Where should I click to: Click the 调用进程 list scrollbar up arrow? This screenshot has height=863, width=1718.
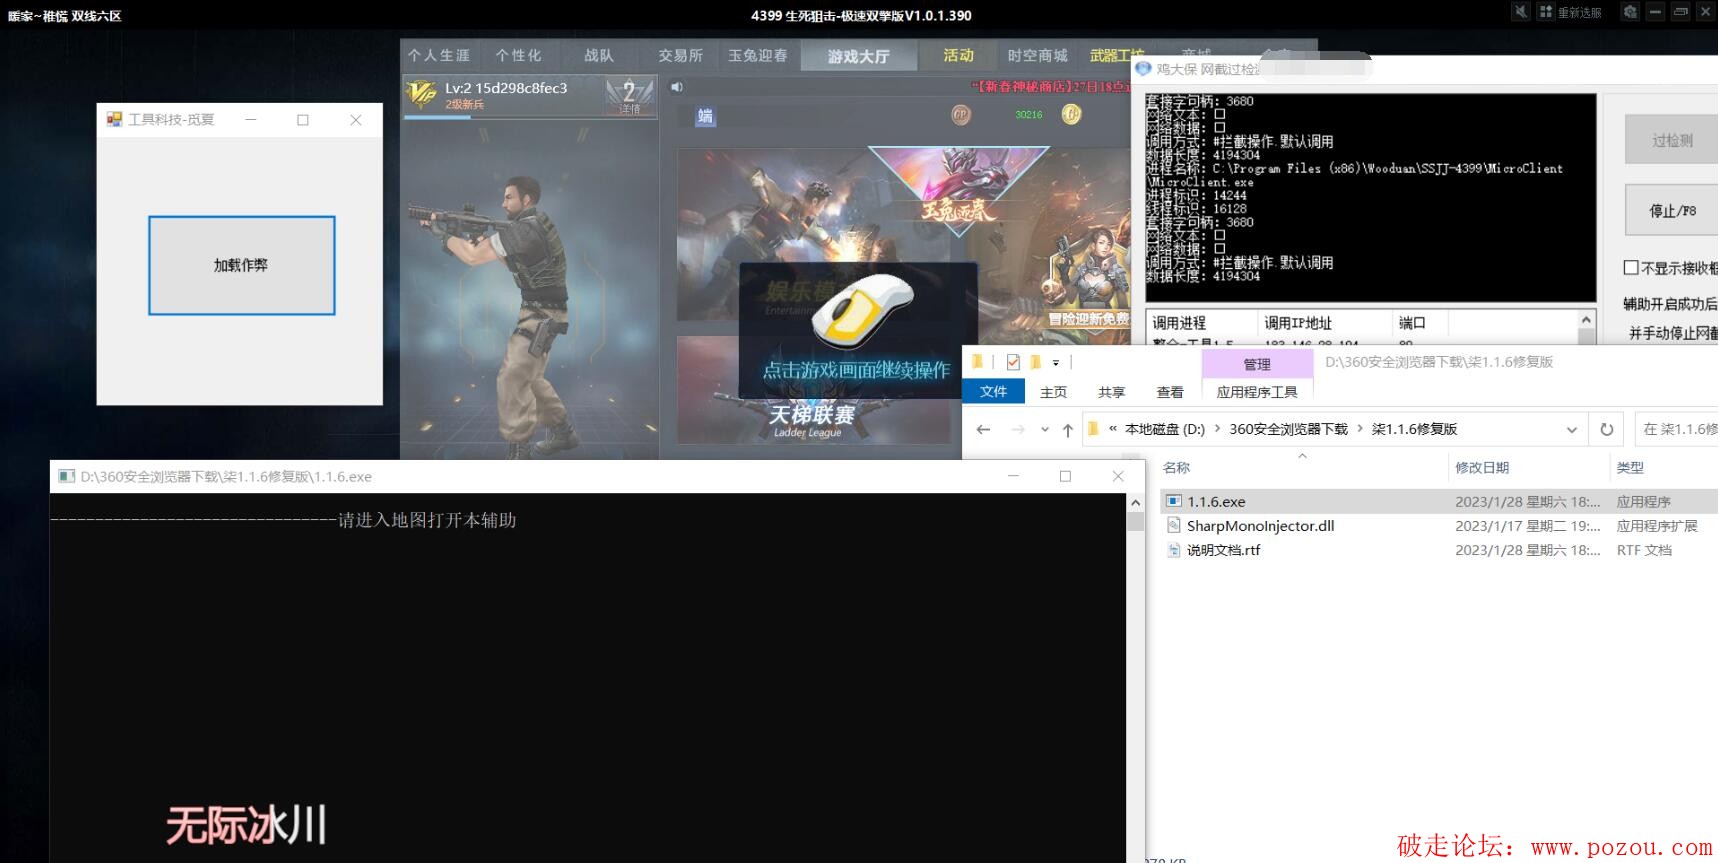click(1586, 319)
